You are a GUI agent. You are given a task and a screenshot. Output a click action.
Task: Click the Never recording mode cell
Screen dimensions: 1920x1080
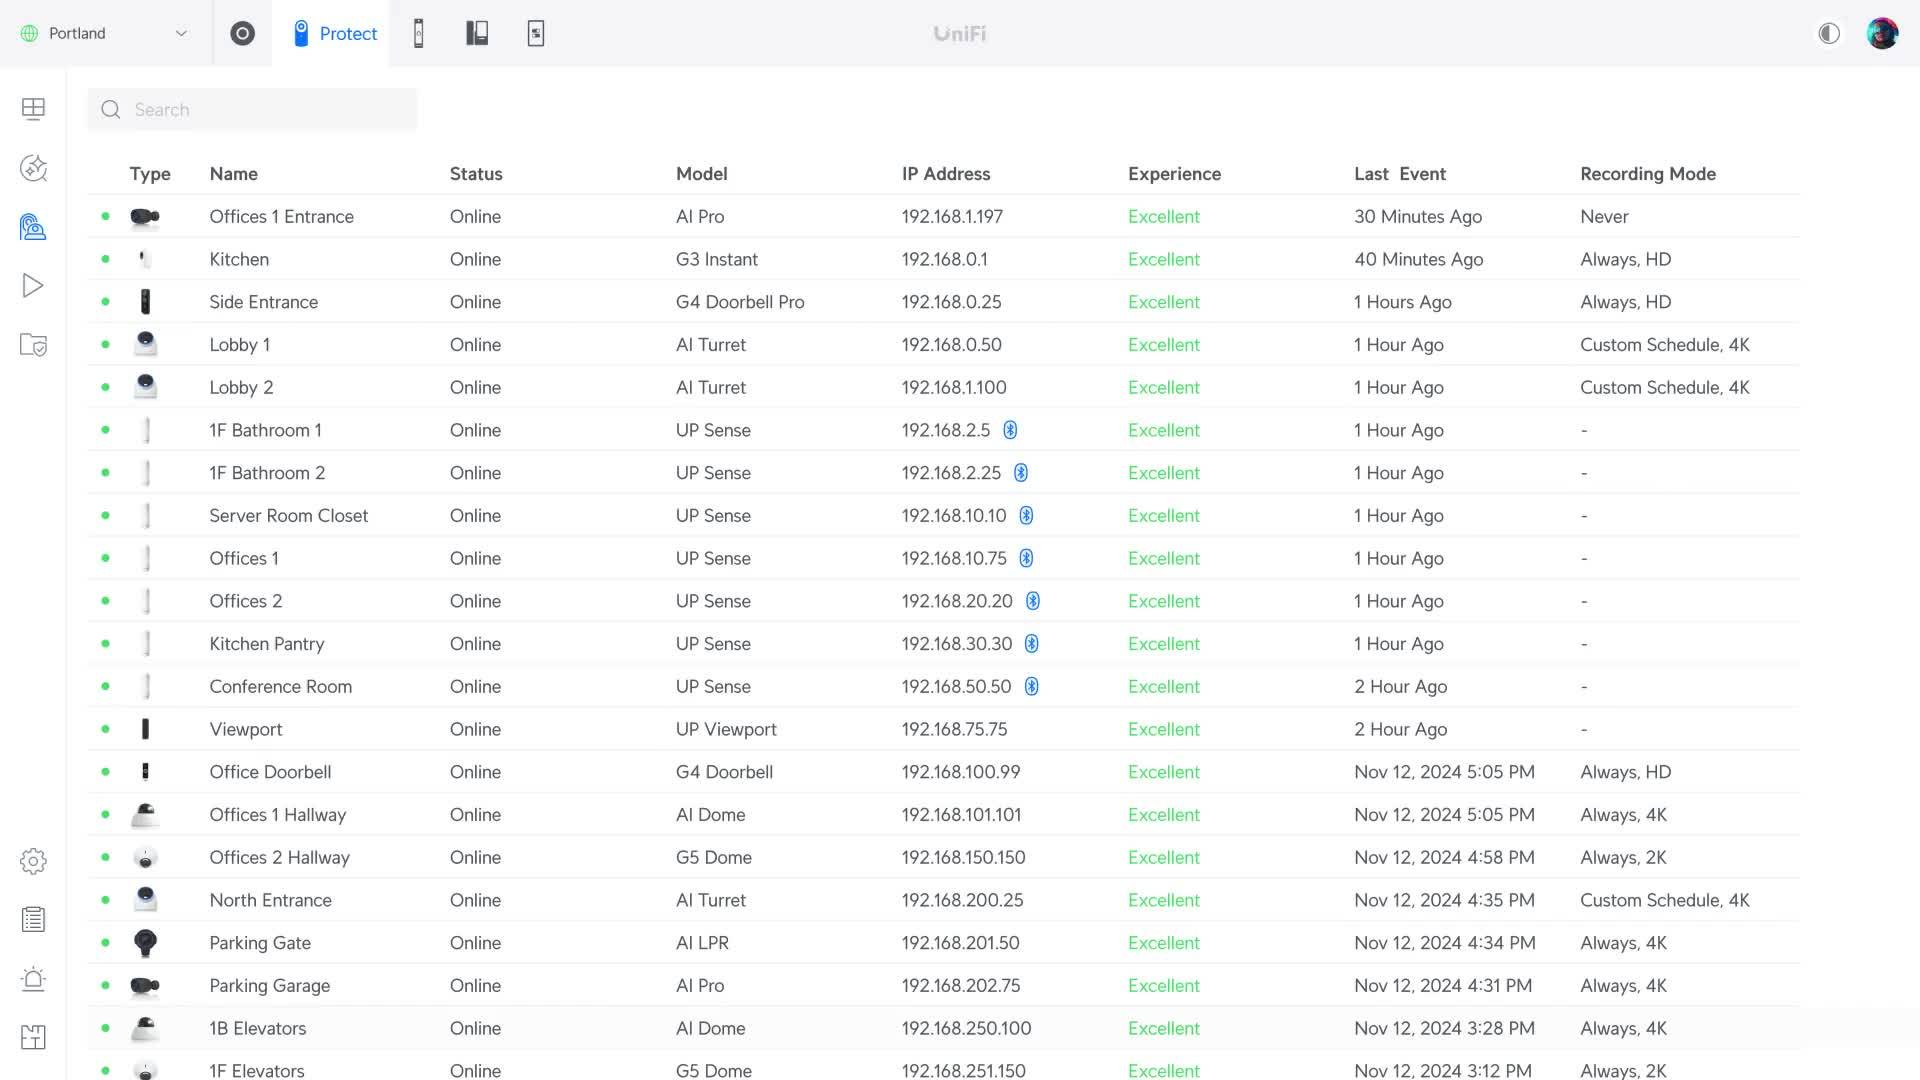(1604, 217)
